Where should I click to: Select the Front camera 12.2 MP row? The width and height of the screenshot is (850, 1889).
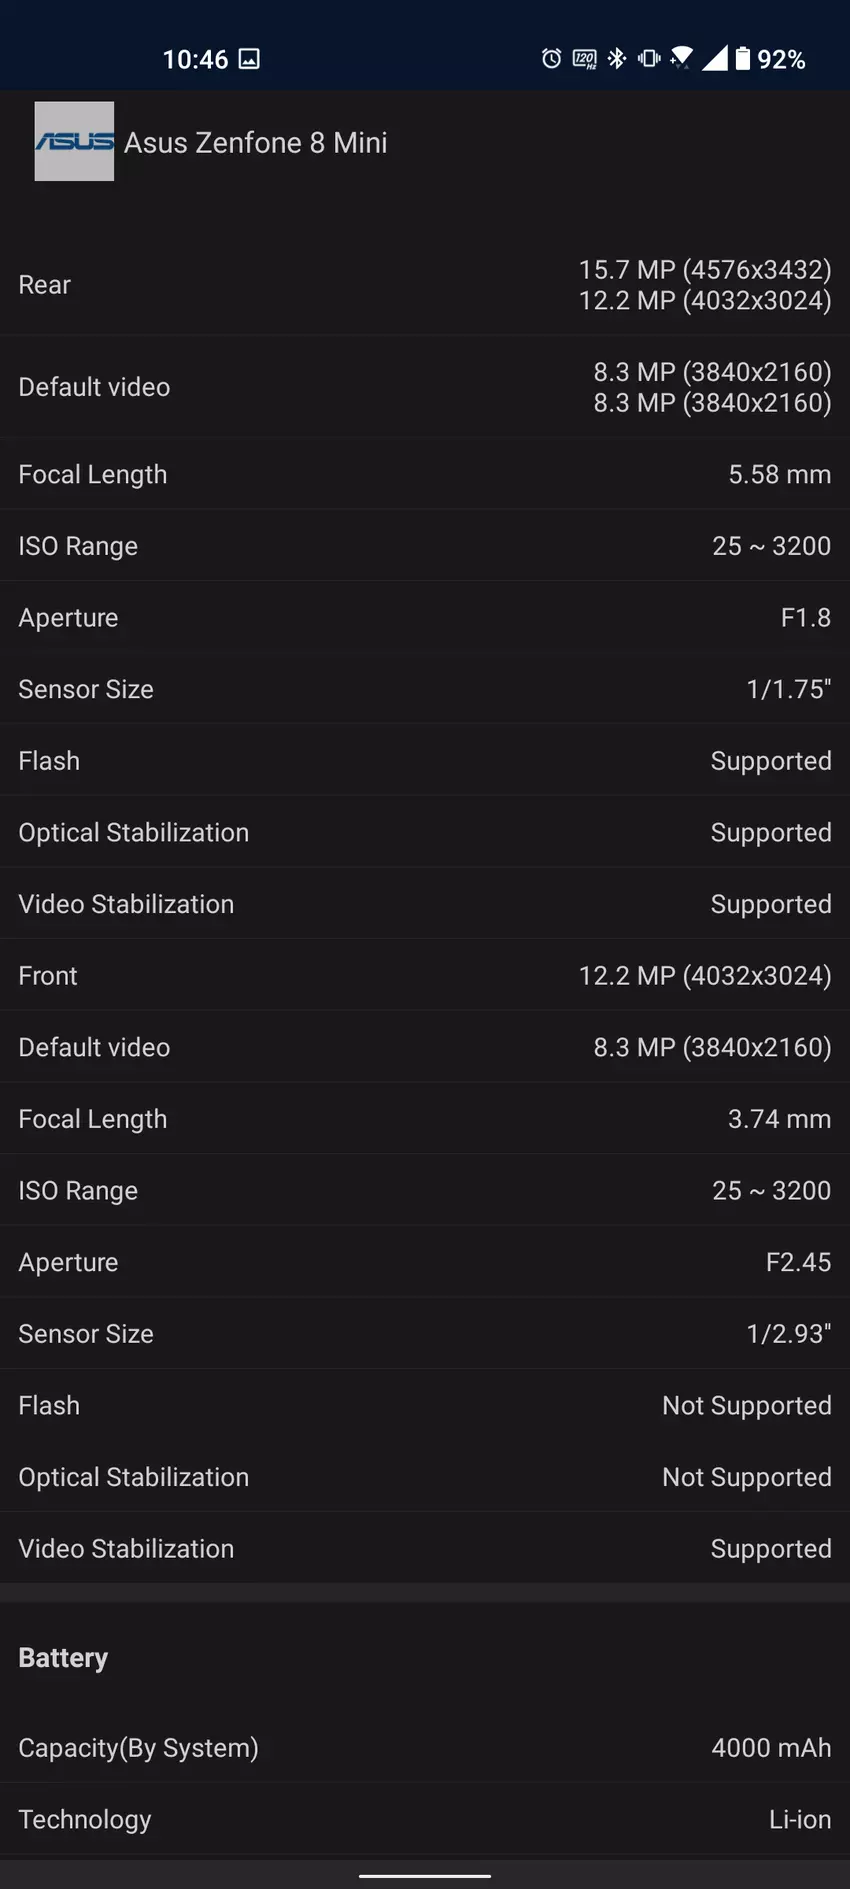point(425,976)
